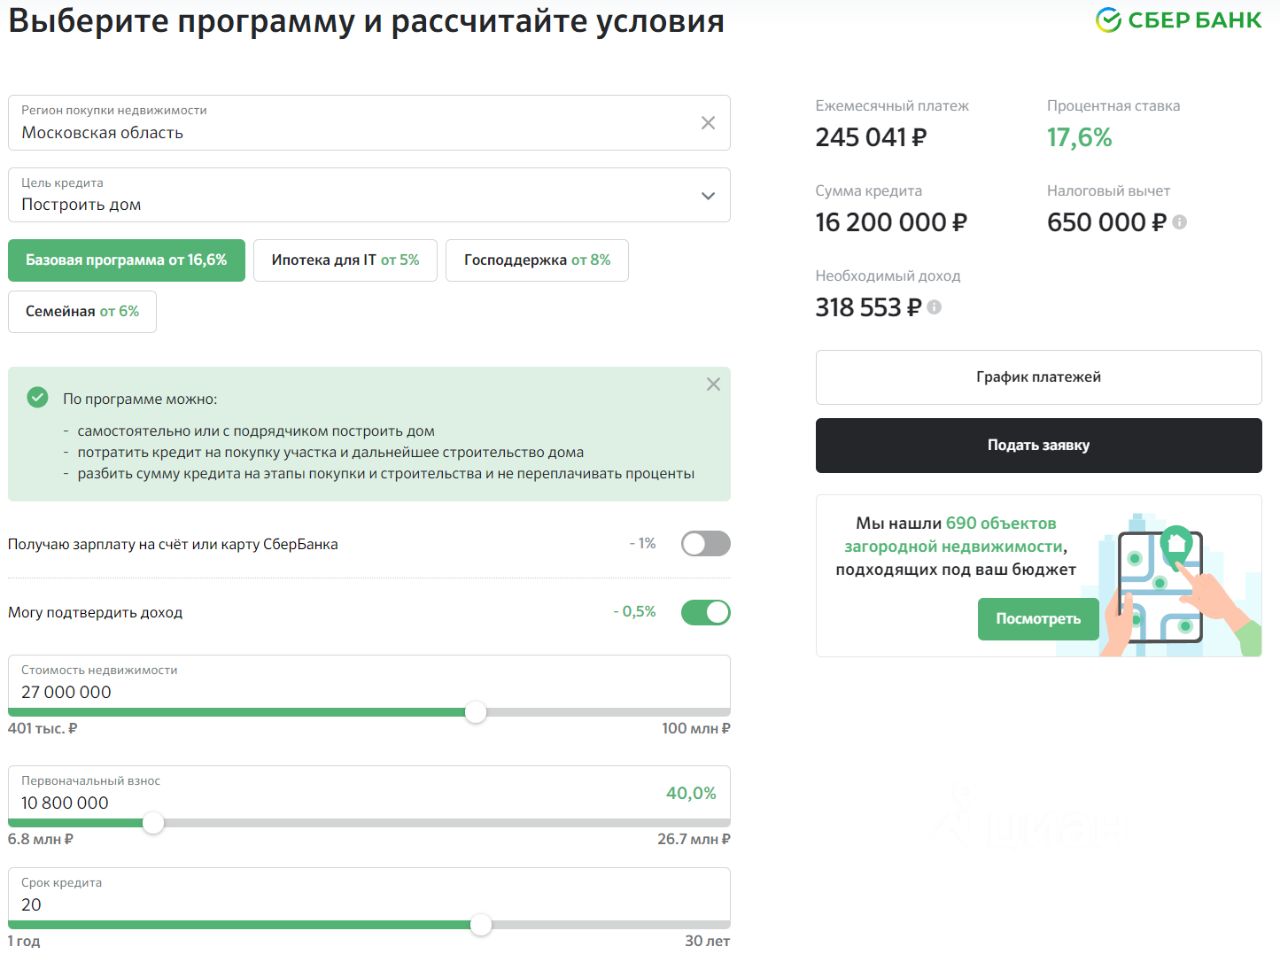The height and width of the screenshot is (962, 1280).
Task: Click the green checkmark icon in the info banner
Action: click(x=37, y=398)
